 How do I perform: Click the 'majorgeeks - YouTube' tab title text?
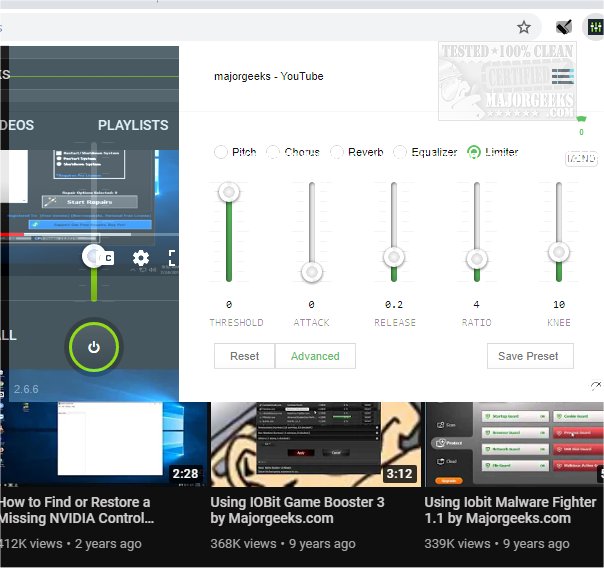[268, 76]
